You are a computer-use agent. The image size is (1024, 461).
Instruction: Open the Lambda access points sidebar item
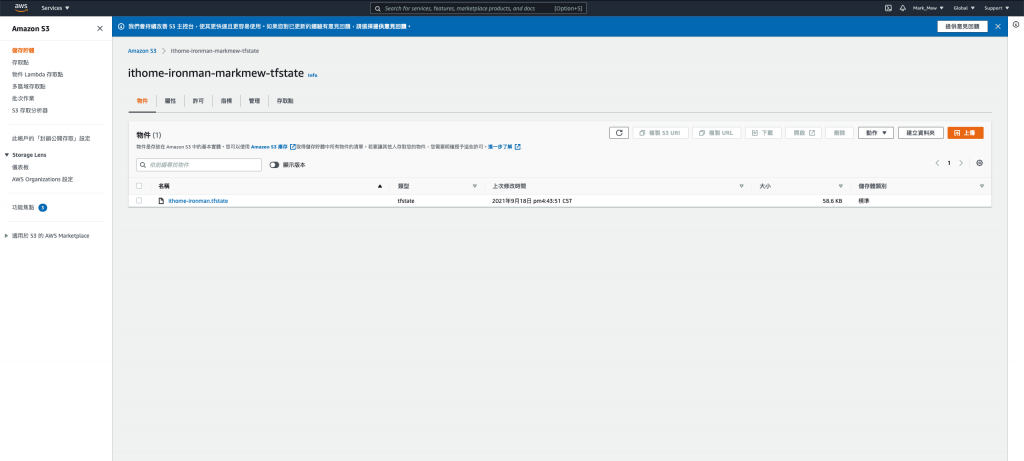[37, 74]
